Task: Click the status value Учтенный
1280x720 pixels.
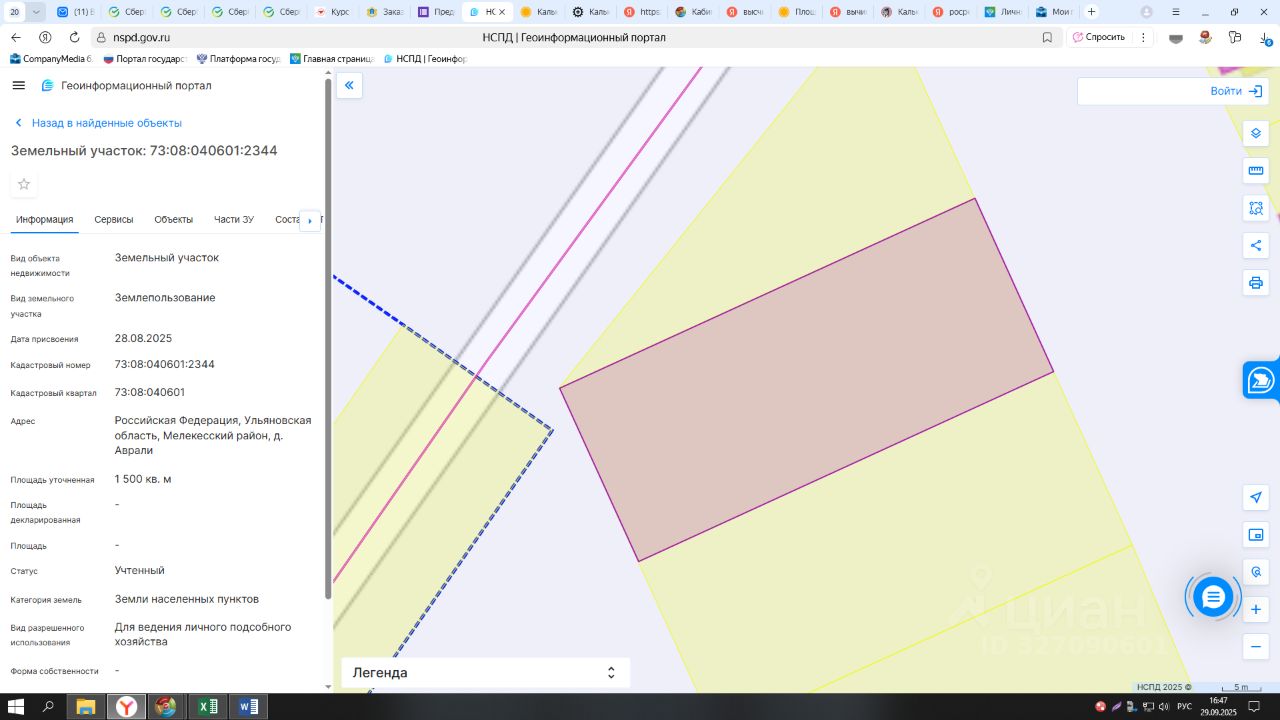Action: coord(140,570)
